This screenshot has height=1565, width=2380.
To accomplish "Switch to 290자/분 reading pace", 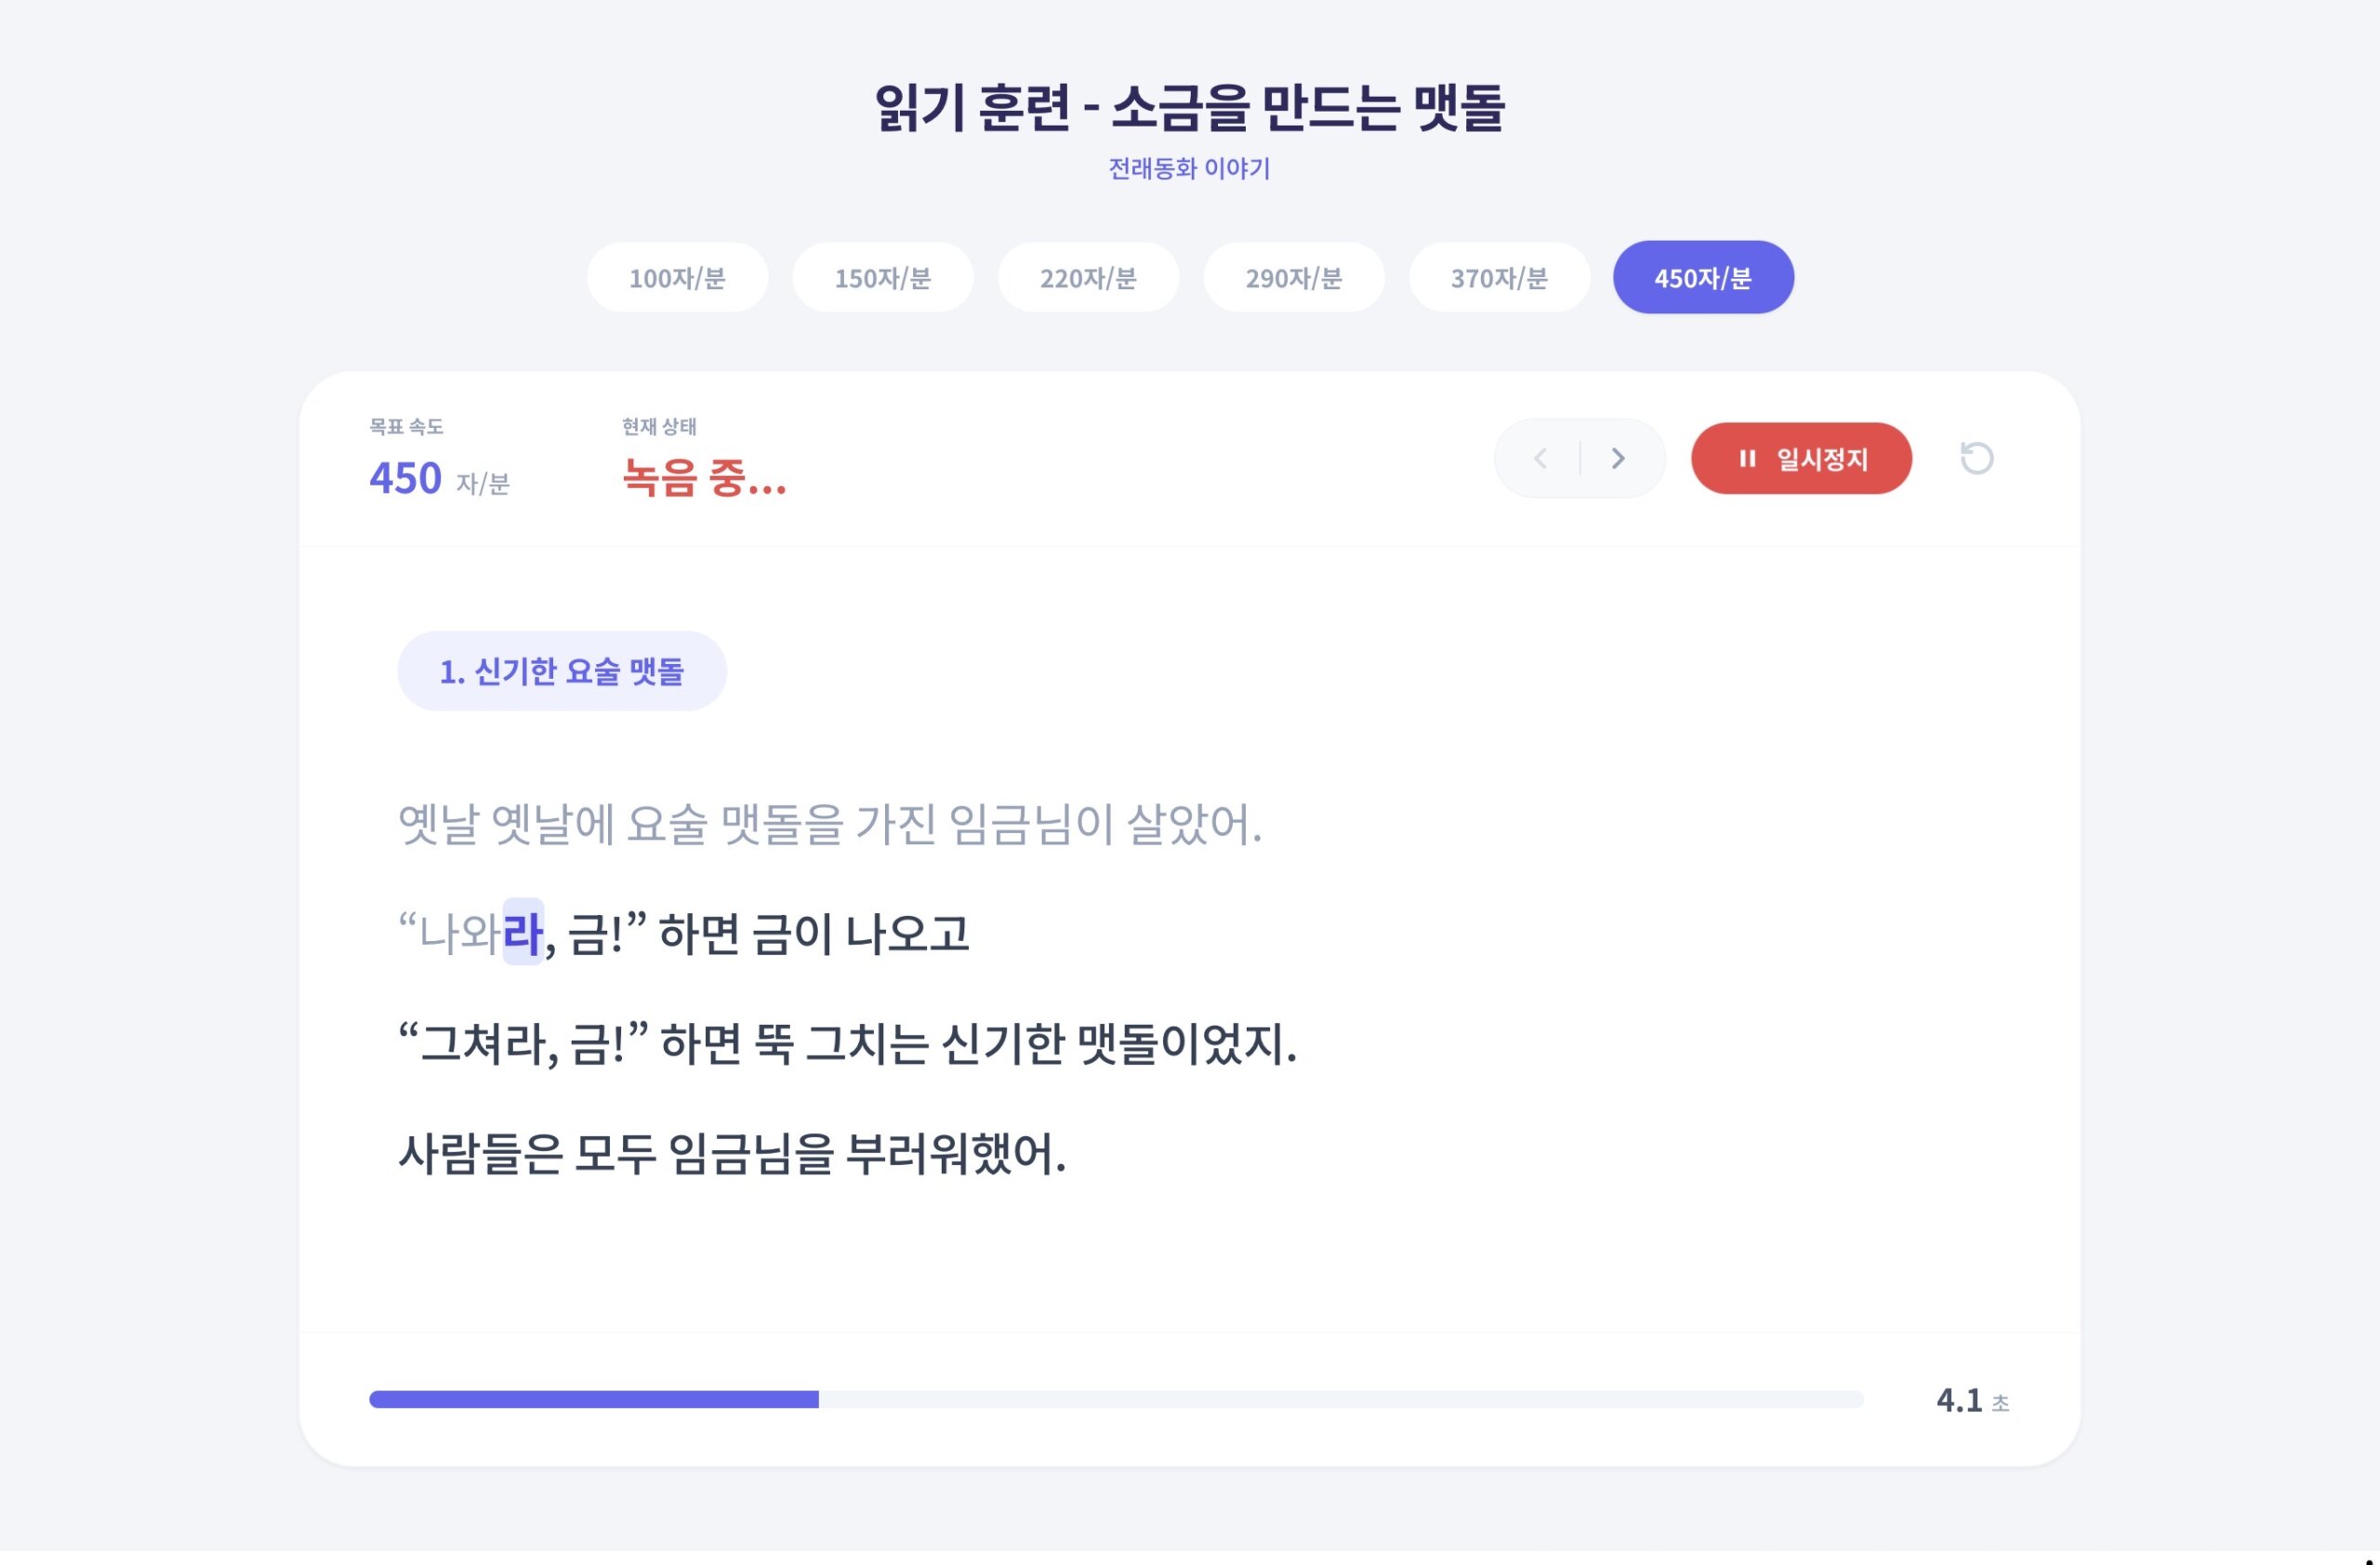I will (x=1294, y=277).
